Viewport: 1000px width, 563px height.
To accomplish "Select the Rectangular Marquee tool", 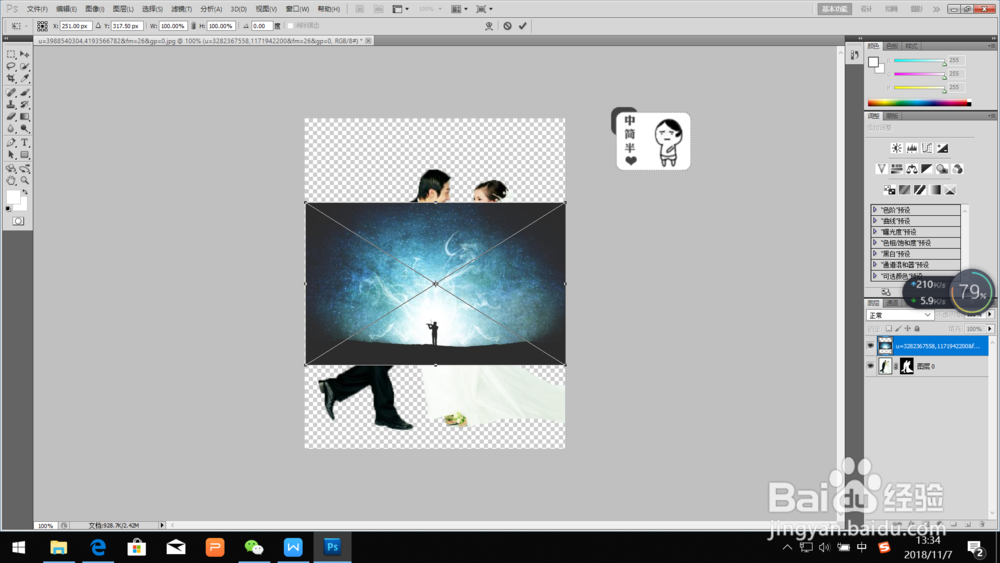I will (11, 54).
